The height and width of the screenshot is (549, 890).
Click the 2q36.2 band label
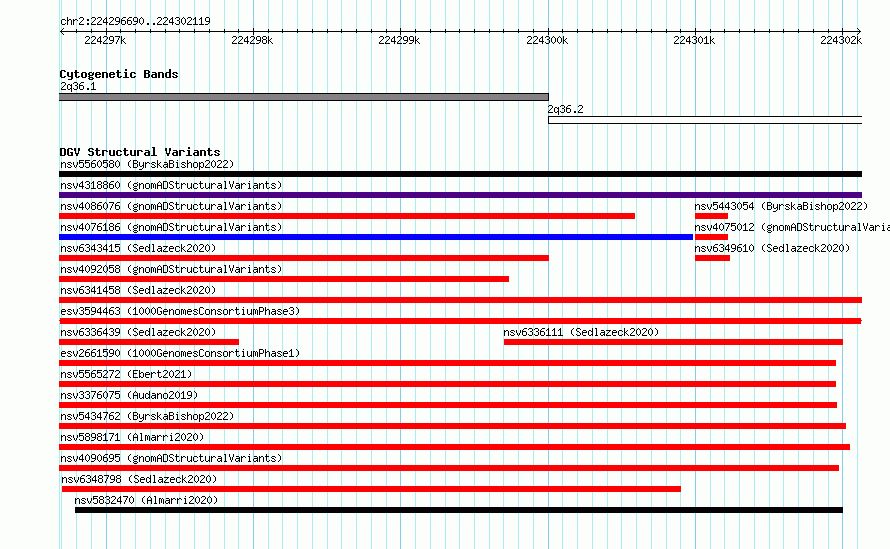pyautogui.click(x=565, y=109)
